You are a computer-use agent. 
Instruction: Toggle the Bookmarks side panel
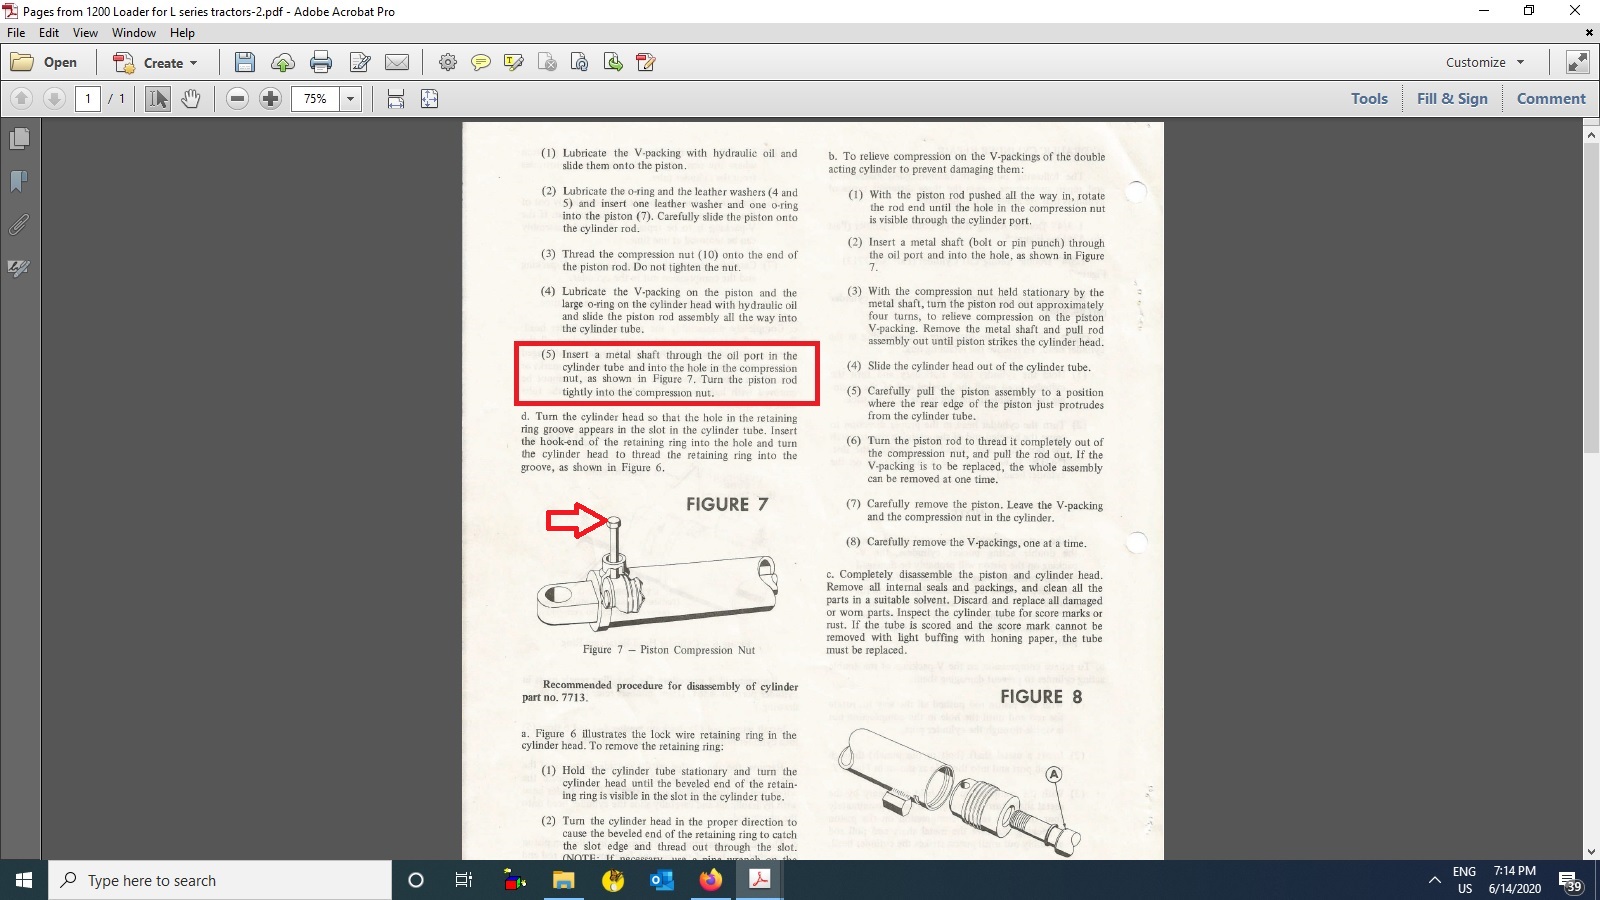(x=19, y=182)
